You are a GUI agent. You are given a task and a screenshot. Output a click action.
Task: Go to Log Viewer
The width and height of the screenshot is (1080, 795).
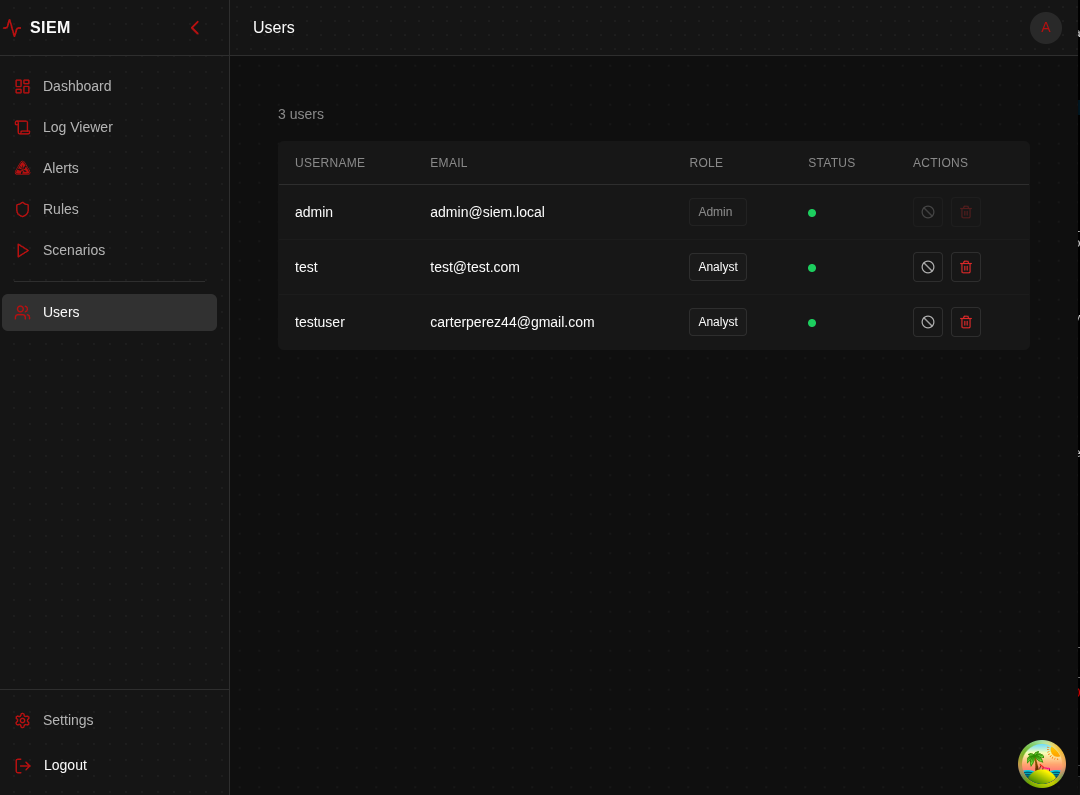click(110, 127)
